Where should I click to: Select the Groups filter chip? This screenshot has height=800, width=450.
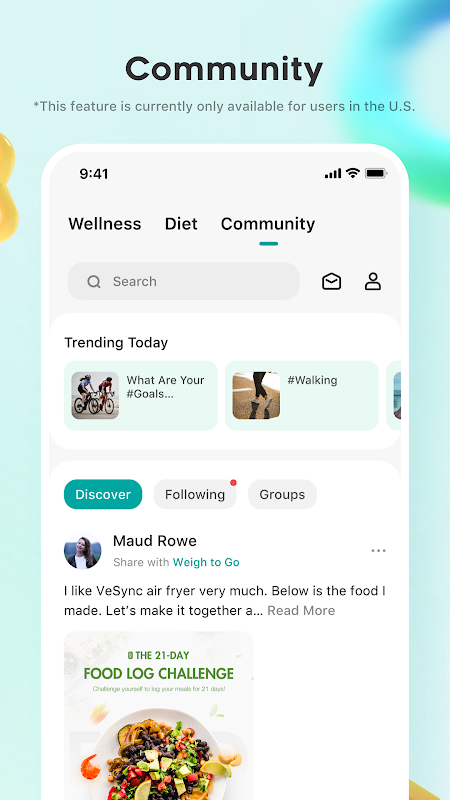coord(282,494)
